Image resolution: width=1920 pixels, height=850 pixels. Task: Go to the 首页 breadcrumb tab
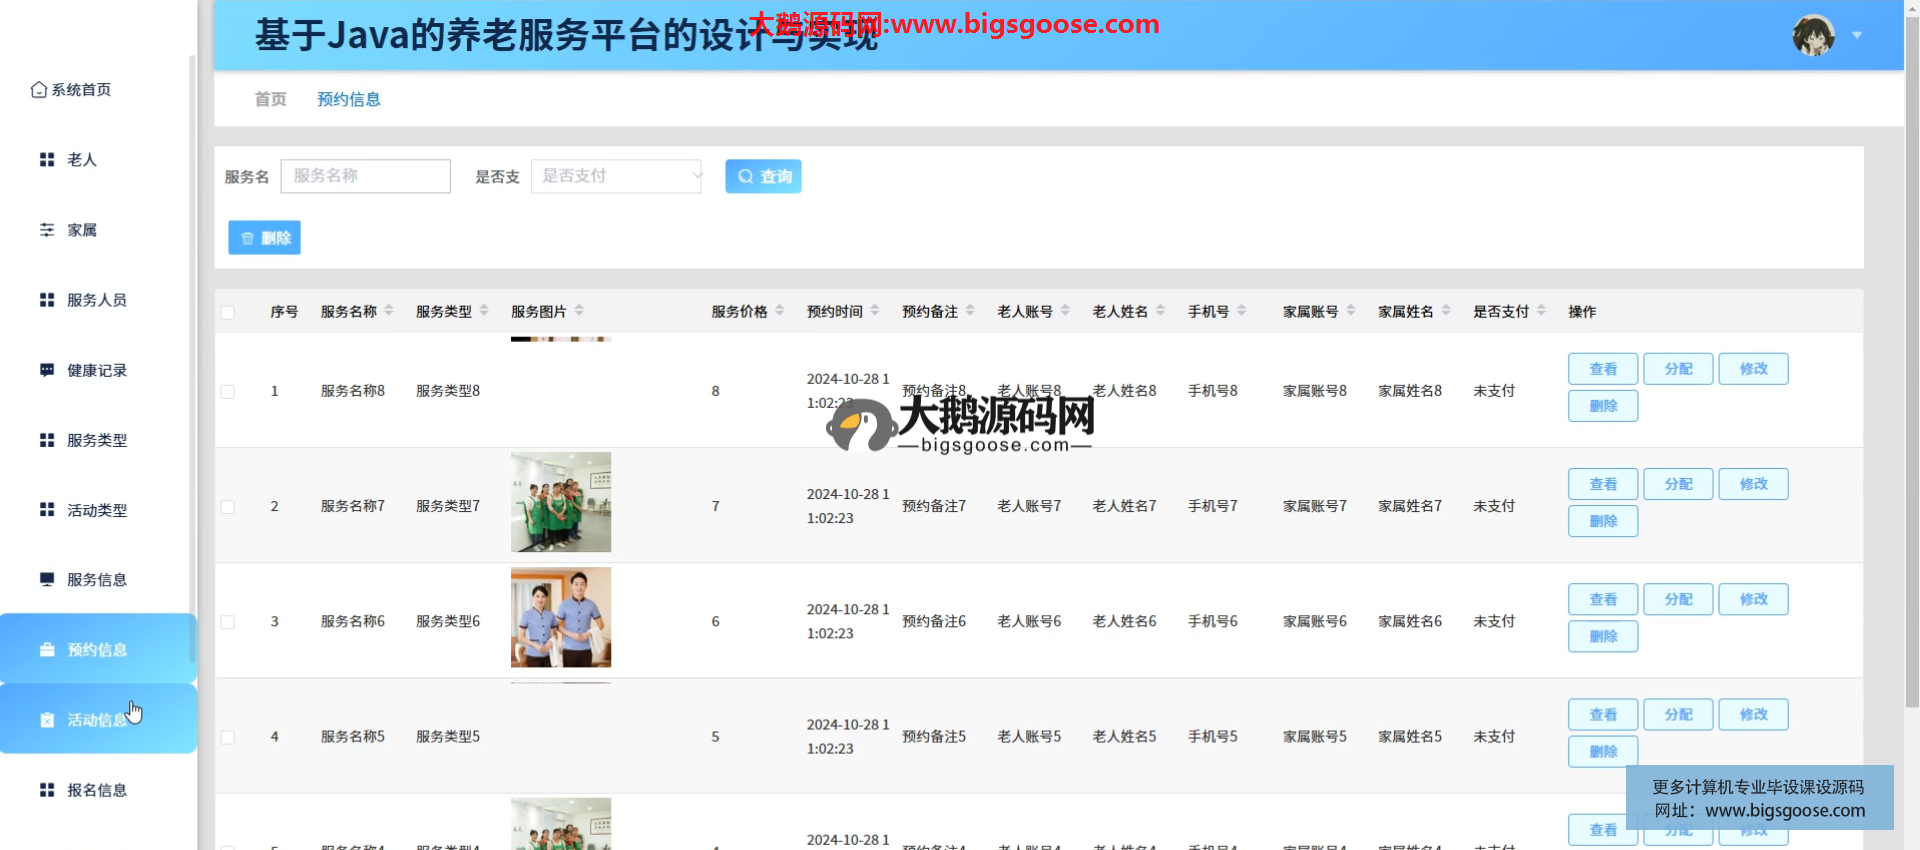click(x=270, y=99)
